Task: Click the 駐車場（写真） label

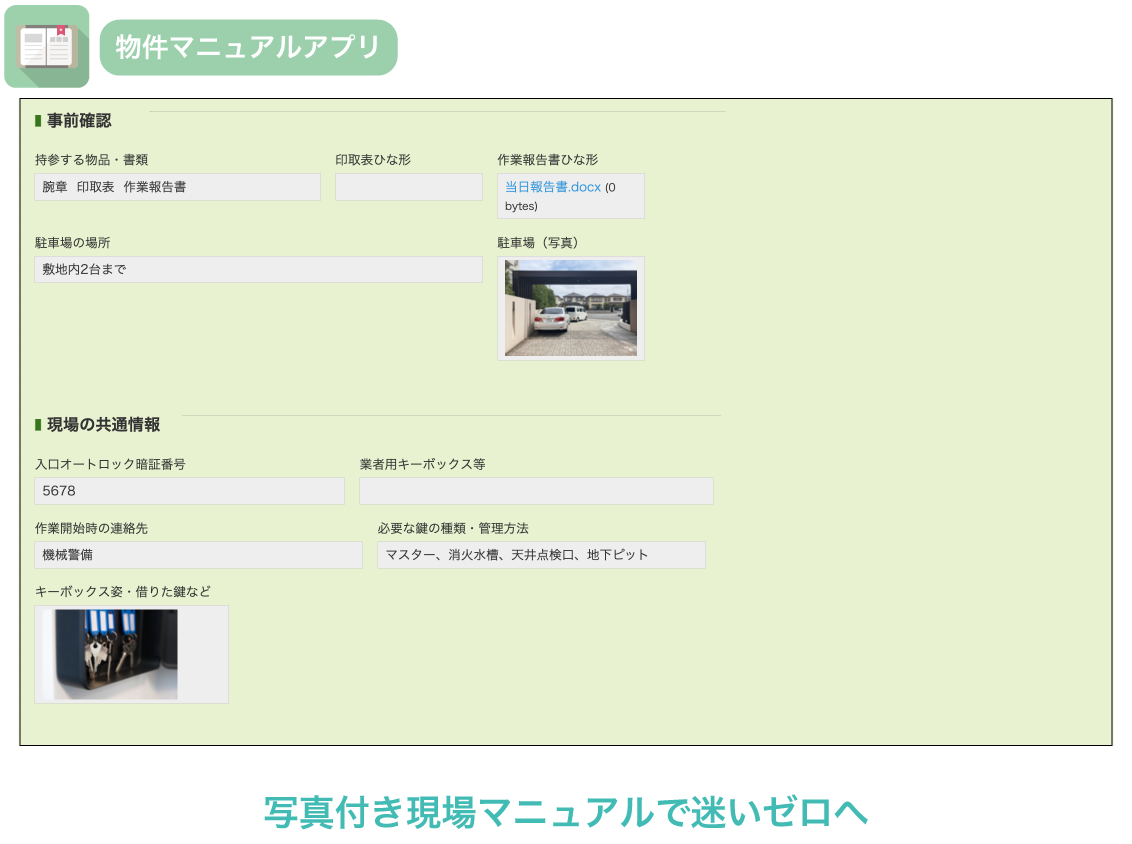Action: pyautogui.click(x=538, y=242)
